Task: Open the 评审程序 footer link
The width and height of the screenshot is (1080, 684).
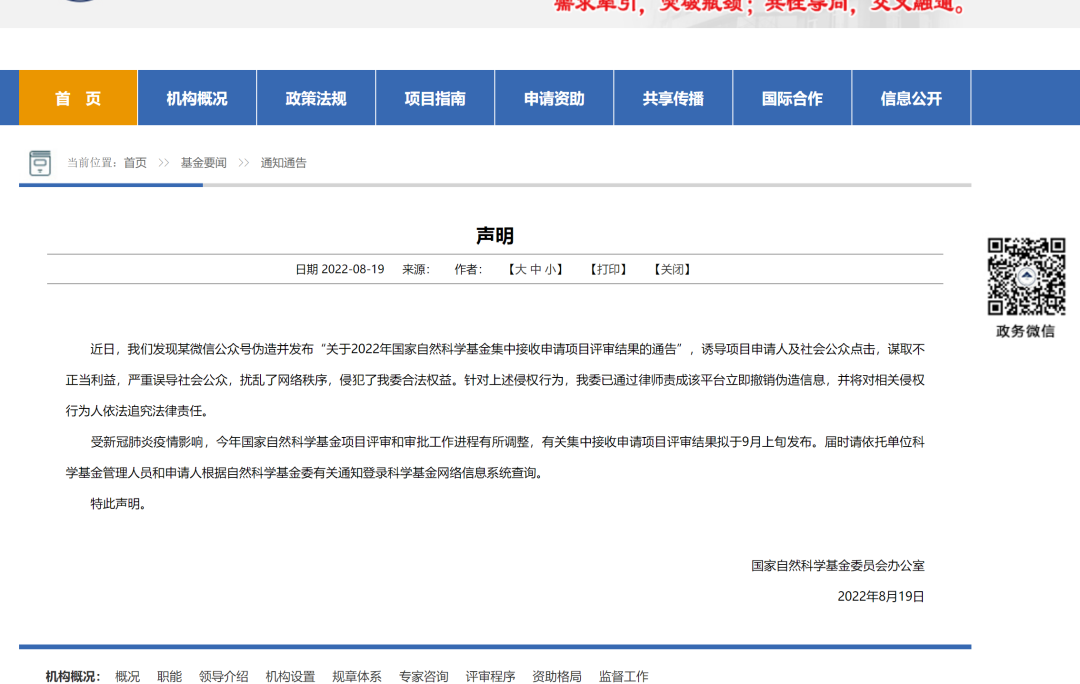Action: [490, 676]
